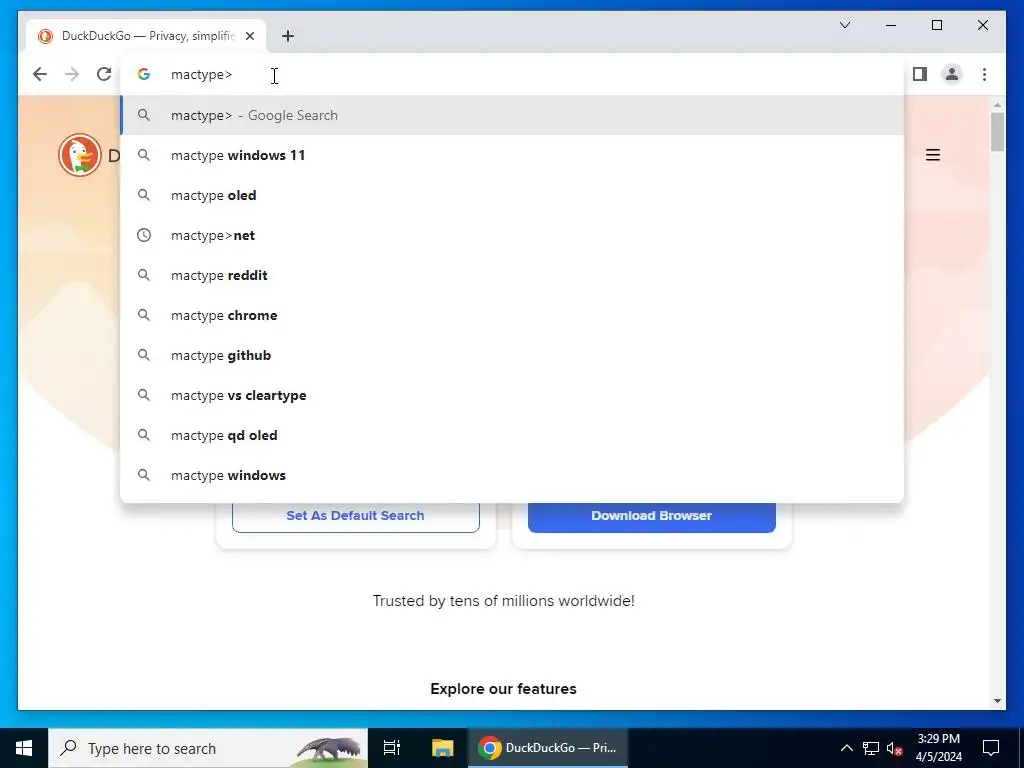This screenshot has height=768, width=1024.
Task: Click the network tray icon
Action: coord(871,748)
